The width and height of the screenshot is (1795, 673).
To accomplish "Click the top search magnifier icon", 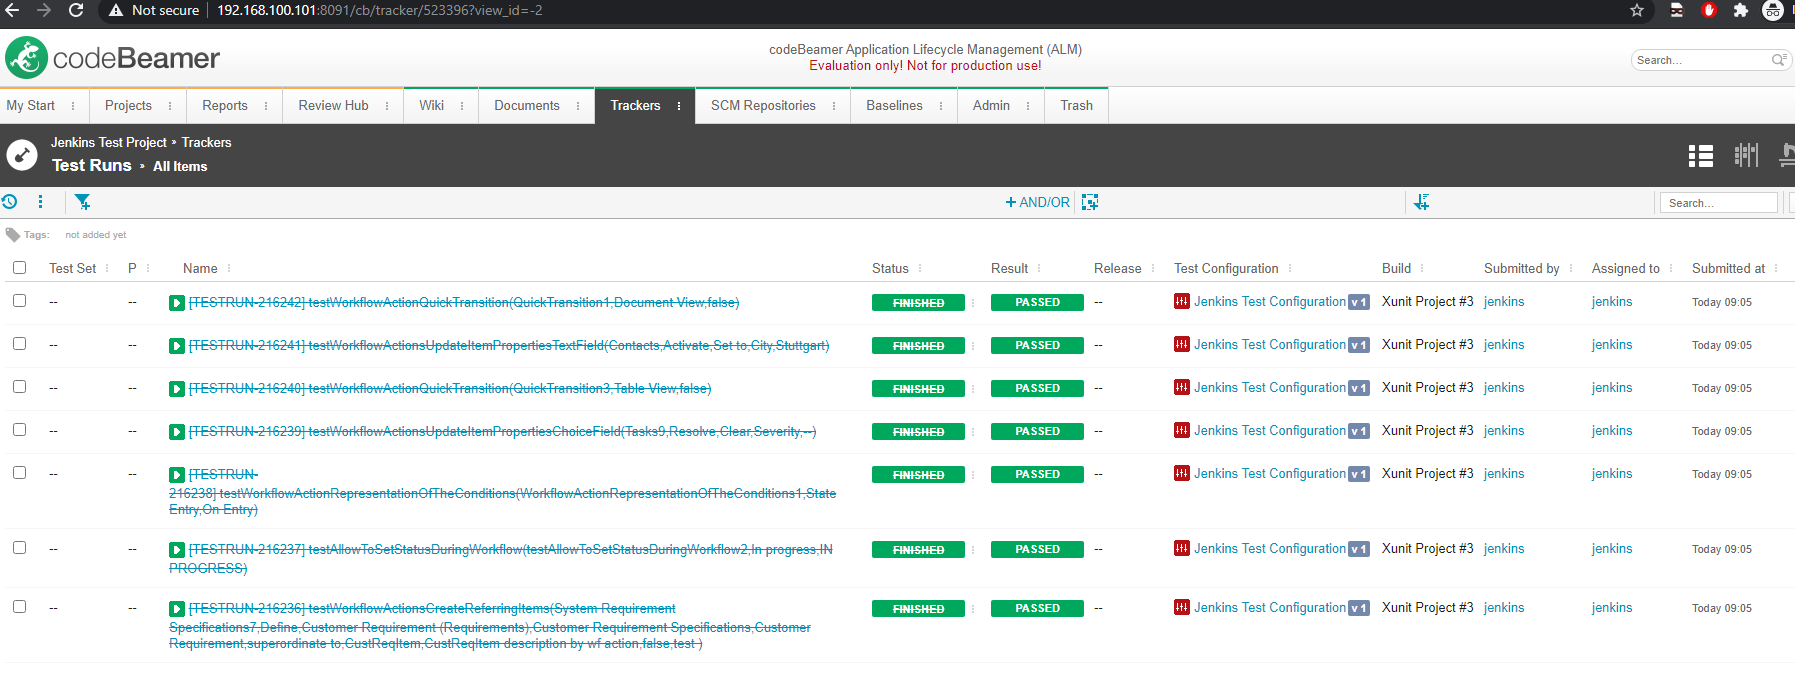I will [1779, 60].
